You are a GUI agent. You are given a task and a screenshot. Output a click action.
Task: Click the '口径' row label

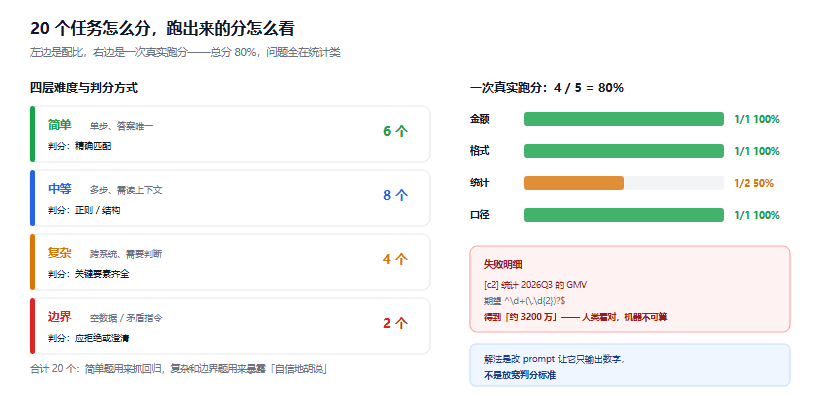pyautogui.click(x=480, y=215)
